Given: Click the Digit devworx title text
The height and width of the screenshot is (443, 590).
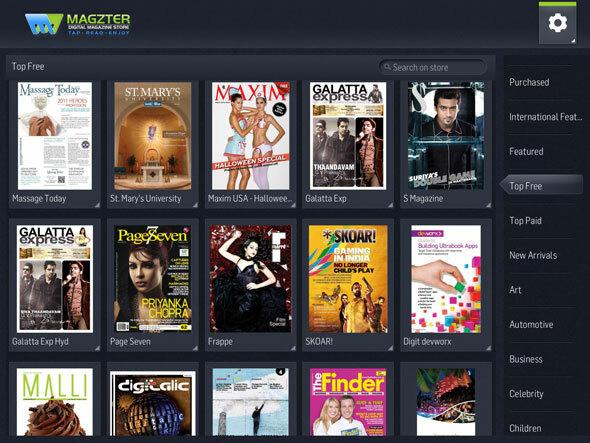Looking at the screenshot, I should [427, 341].
